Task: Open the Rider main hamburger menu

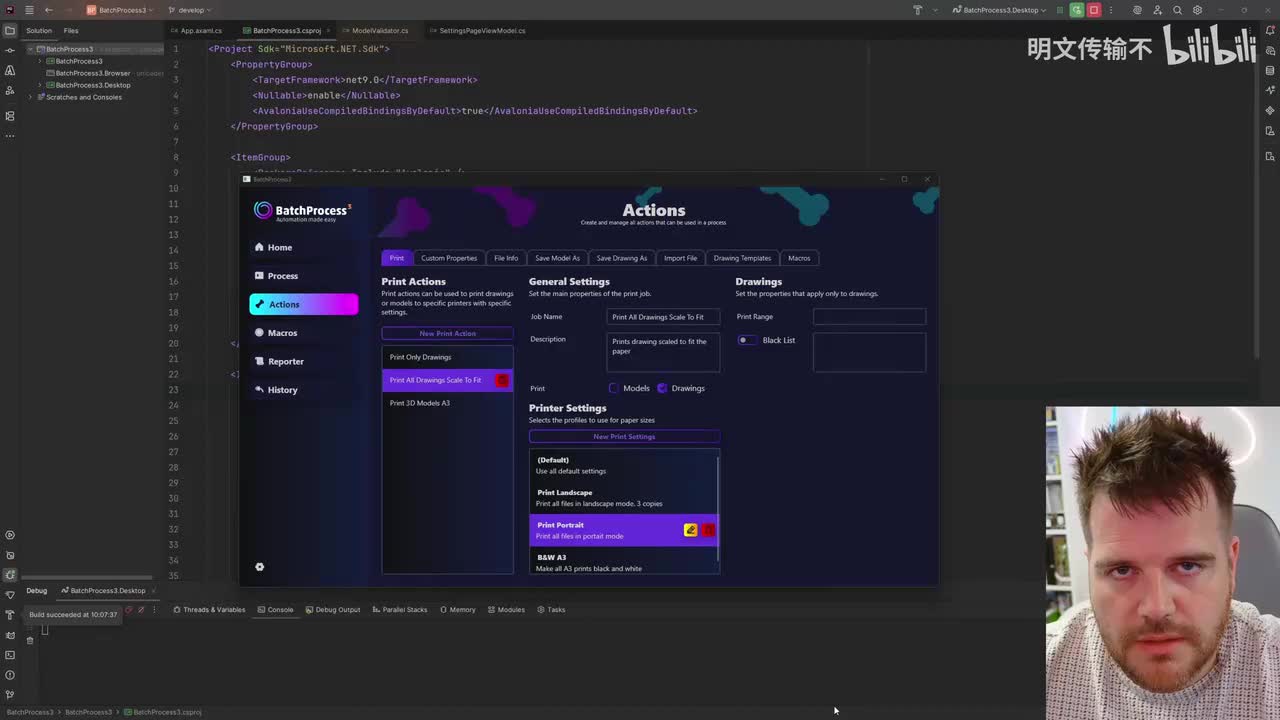Action: pos(29,10)
